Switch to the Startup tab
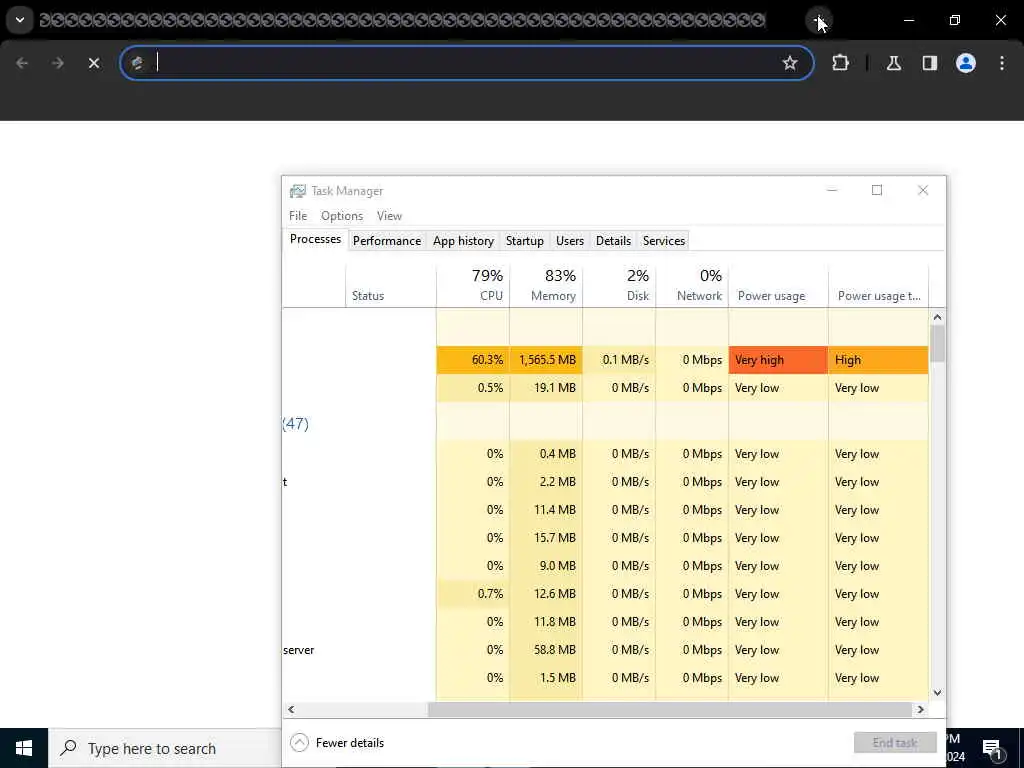This screenshot has width=1024, height=768. point(524,240)
